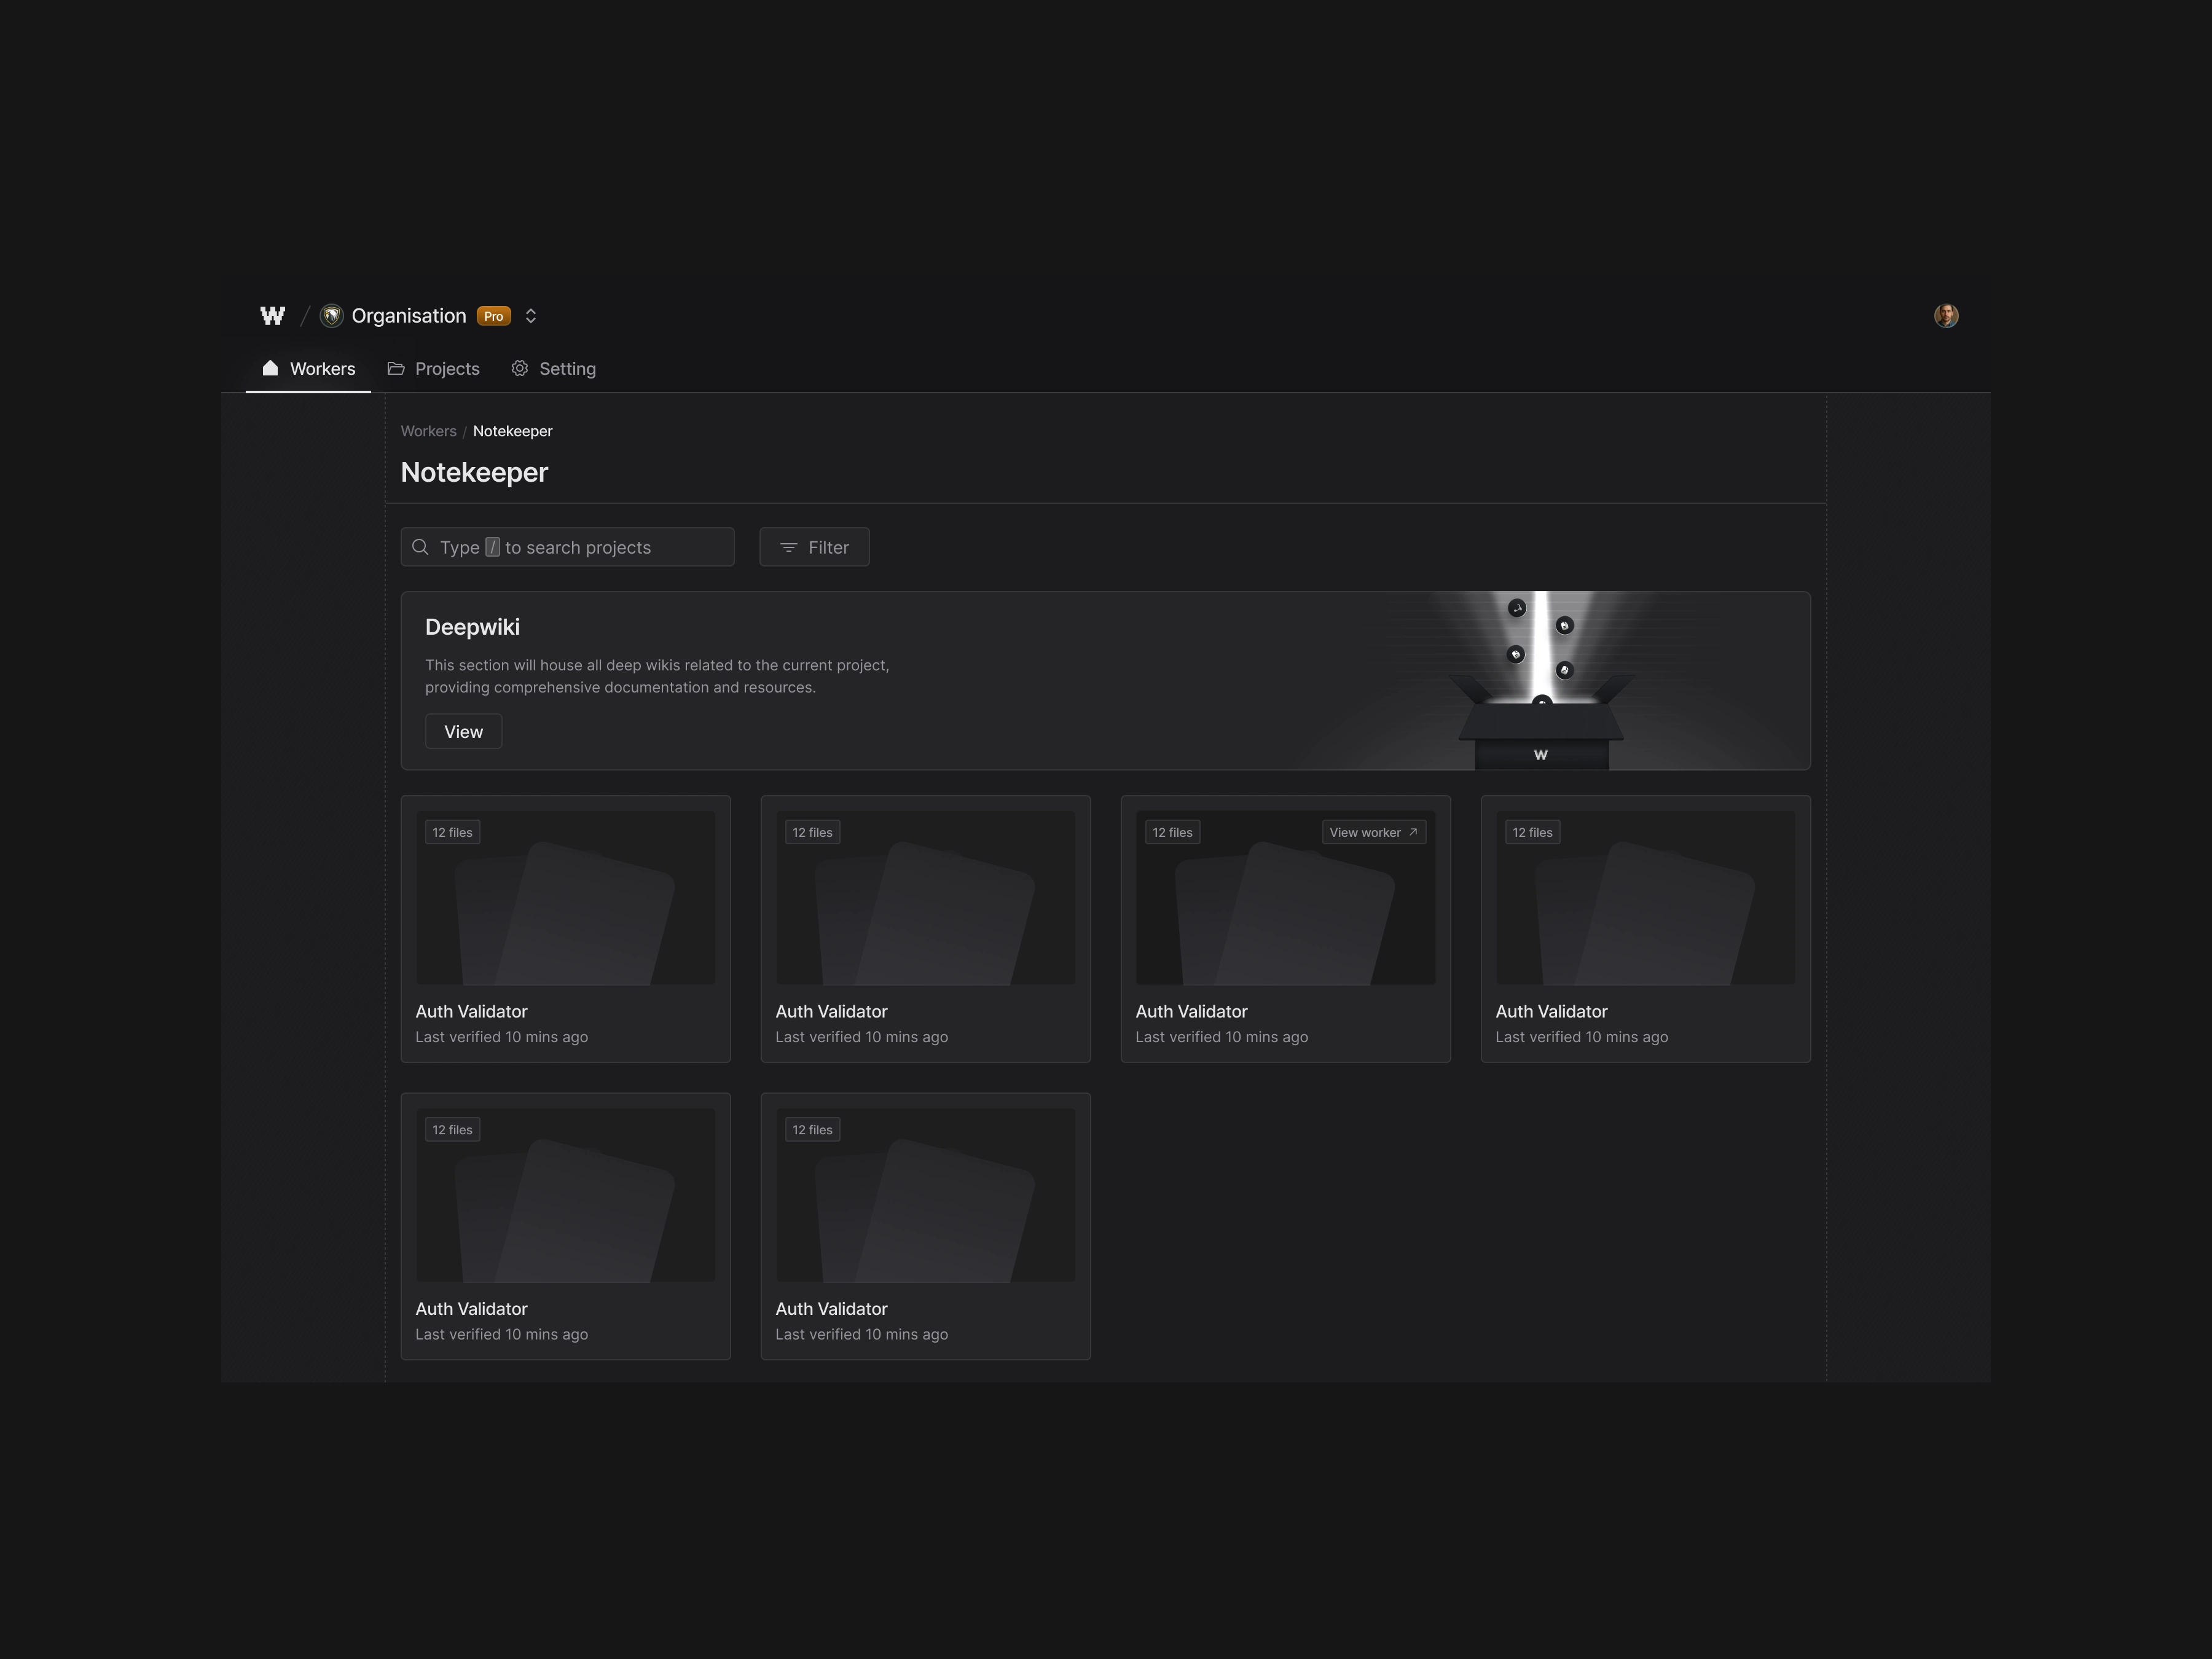Click the Organisation shield avatar icon

coord(332,316)
